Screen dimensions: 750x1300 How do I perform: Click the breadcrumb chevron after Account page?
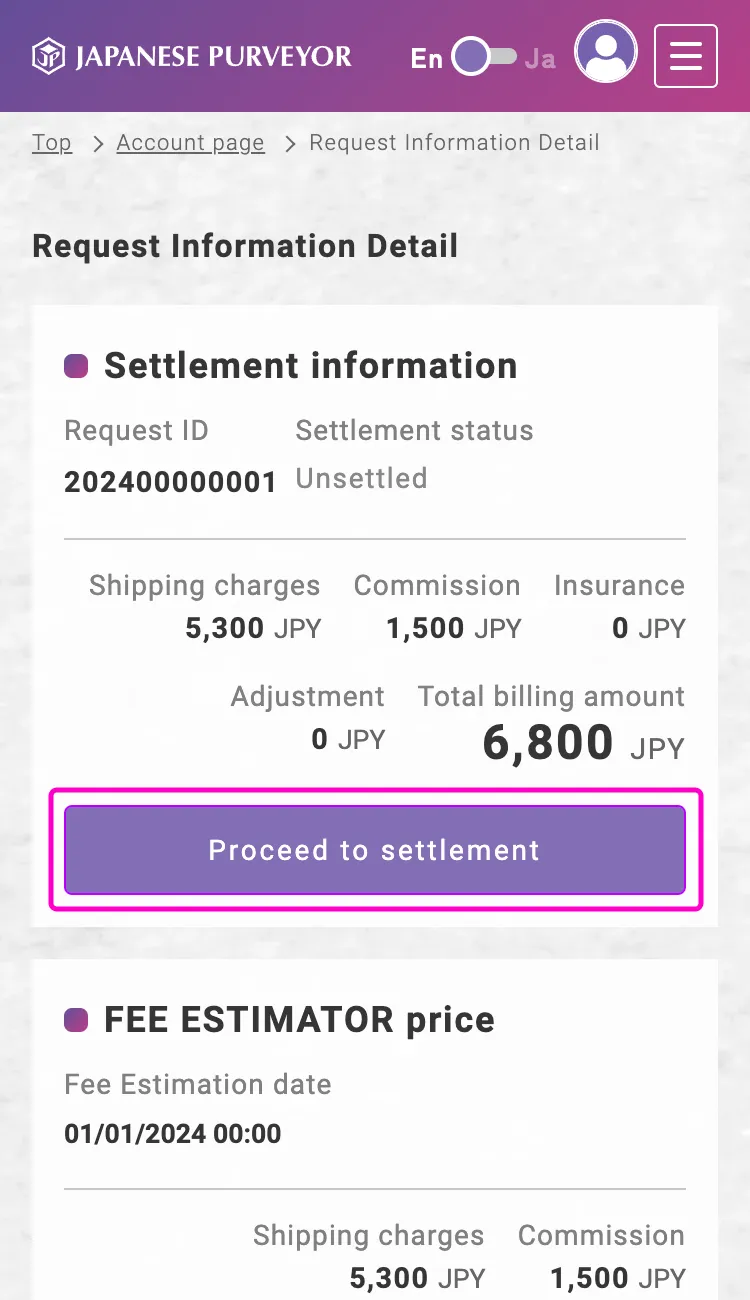290,144
